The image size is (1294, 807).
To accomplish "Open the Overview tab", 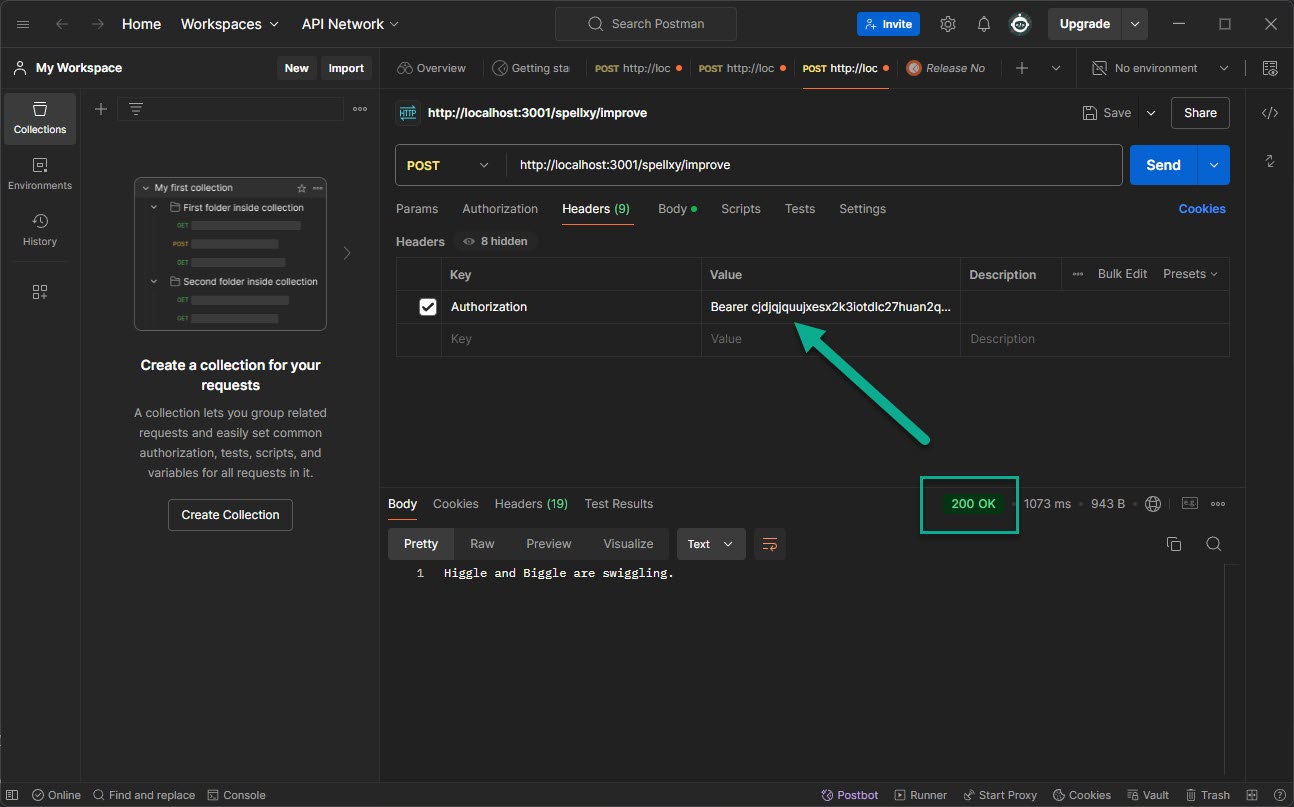I will (x=432, y=68).
